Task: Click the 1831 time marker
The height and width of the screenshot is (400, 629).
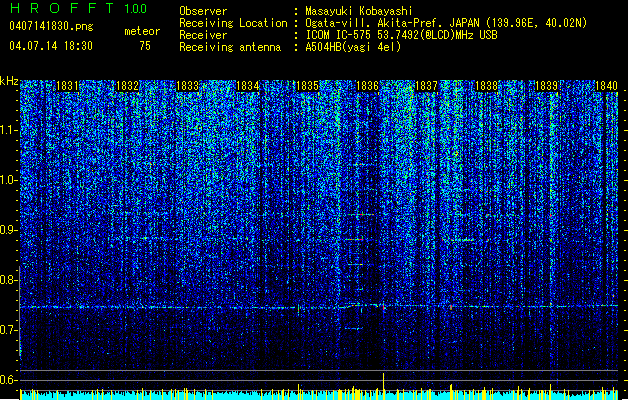Action: [x=67, y=86]
